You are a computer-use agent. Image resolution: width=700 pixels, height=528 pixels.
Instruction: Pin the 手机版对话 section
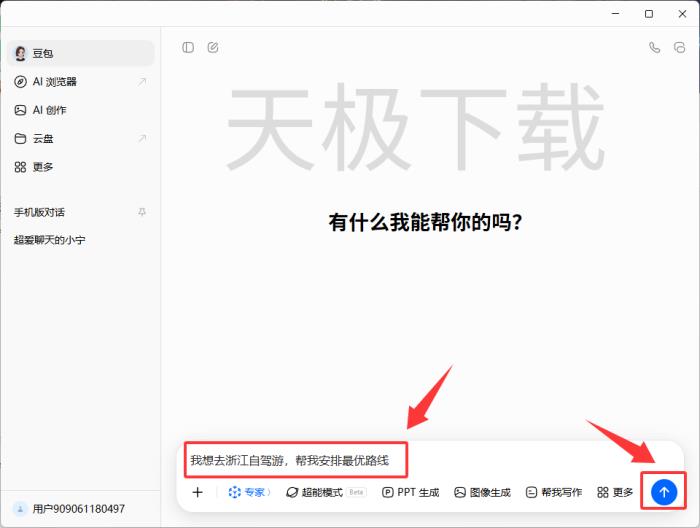141,212
